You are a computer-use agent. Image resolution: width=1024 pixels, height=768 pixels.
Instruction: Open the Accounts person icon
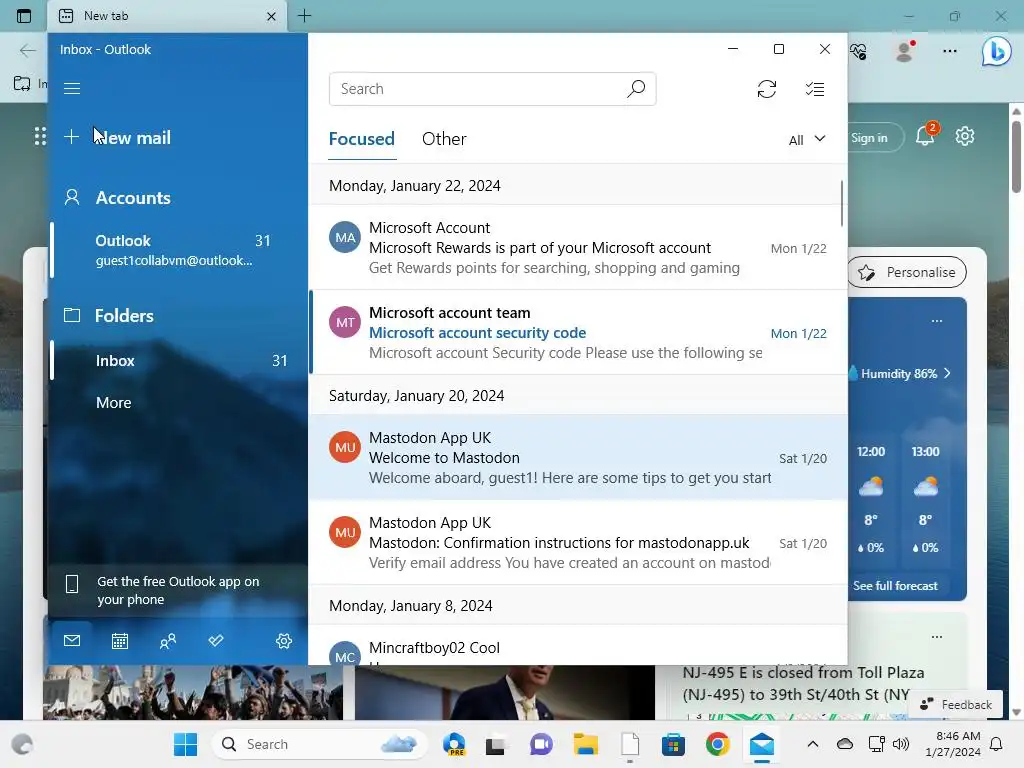tap(72, 197)
